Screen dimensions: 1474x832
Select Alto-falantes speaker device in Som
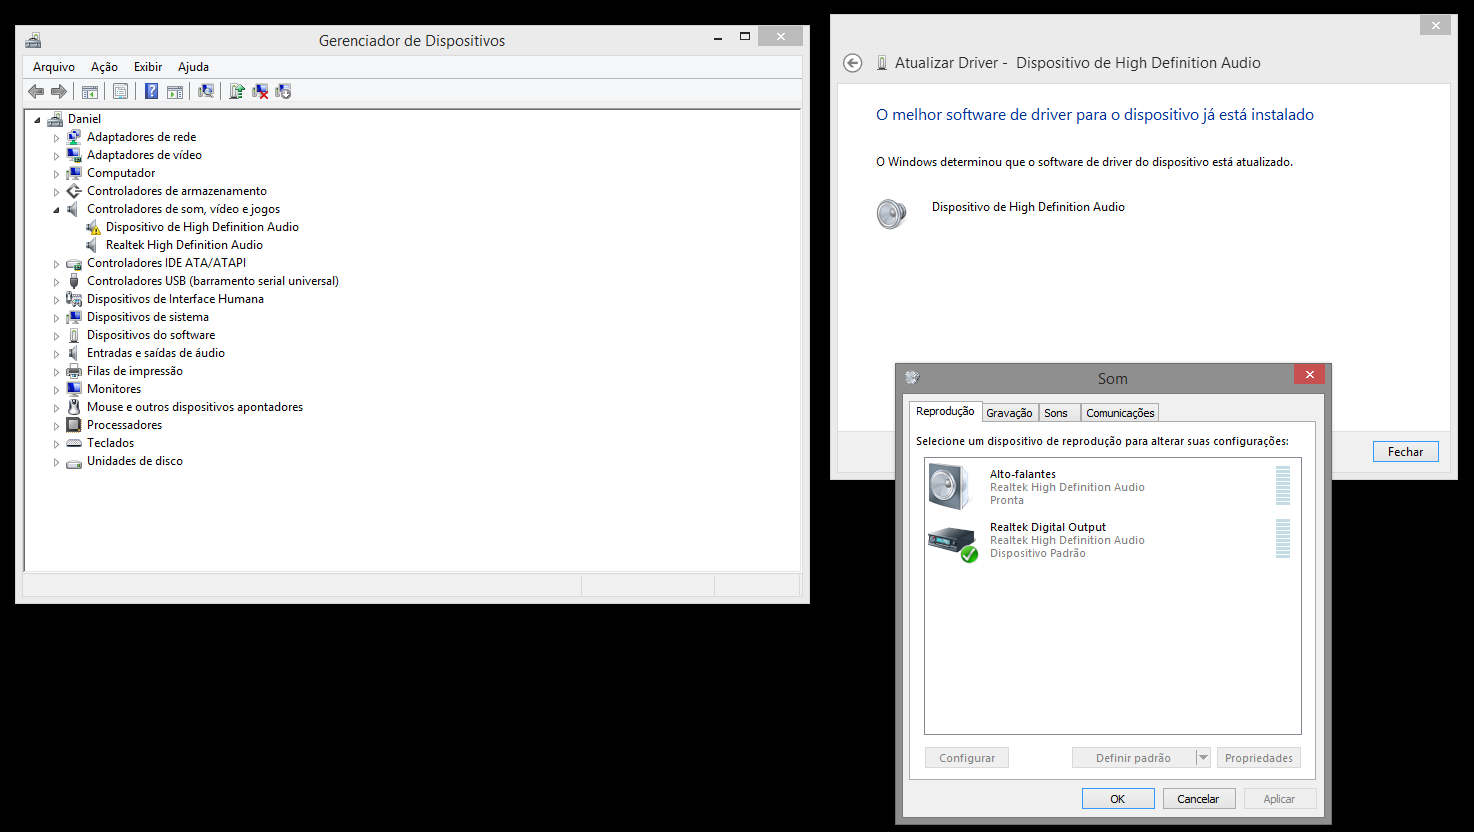click(x=1112, y=487)
